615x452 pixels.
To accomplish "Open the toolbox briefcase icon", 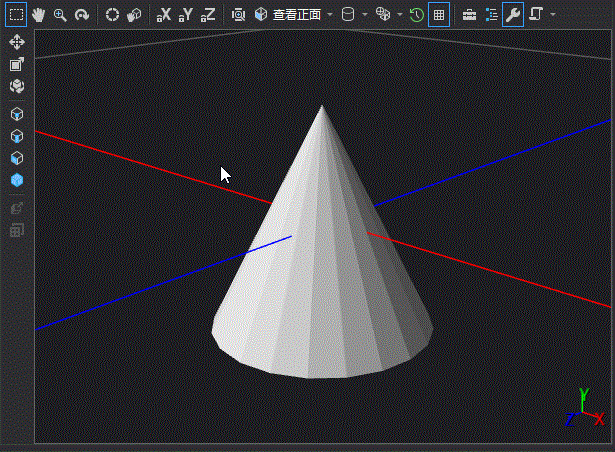I will (469, 15).
